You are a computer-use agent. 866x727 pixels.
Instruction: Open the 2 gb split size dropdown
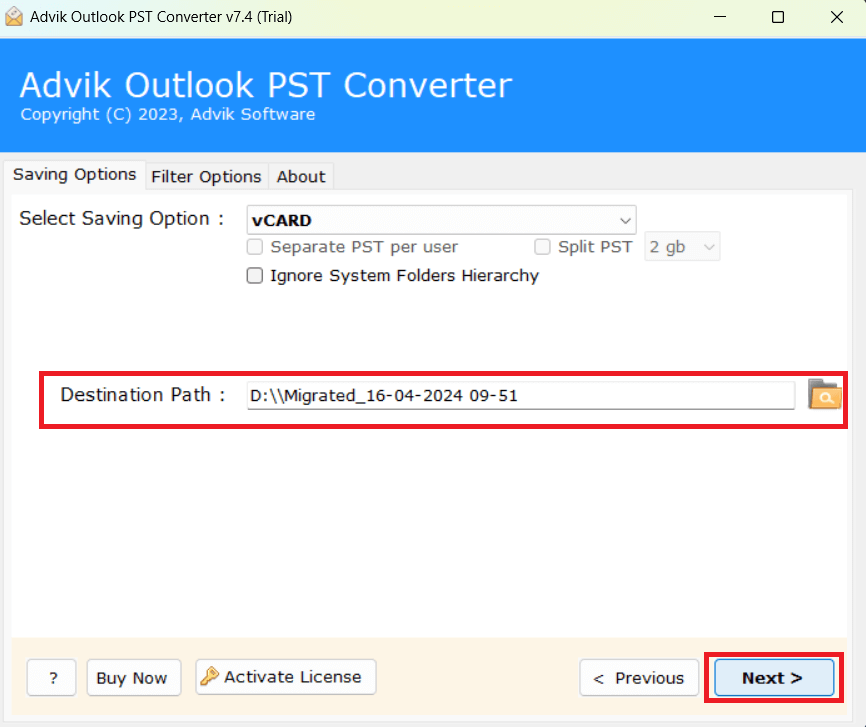tap(682, 246)
